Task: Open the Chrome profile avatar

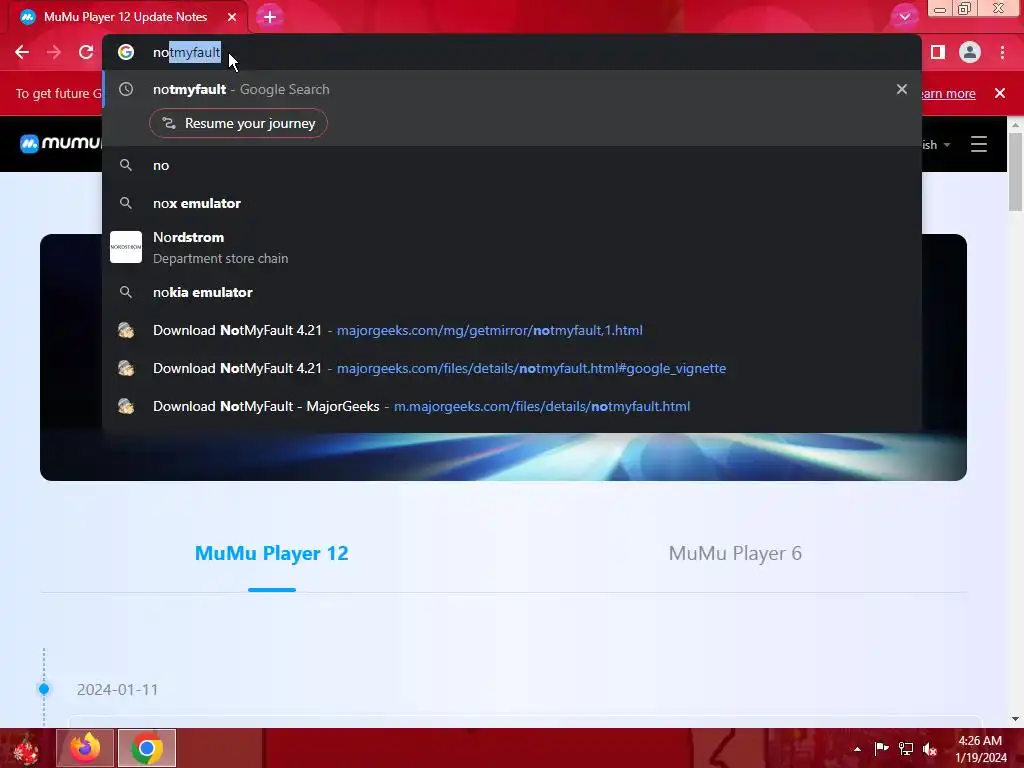Action: (970, 52)
